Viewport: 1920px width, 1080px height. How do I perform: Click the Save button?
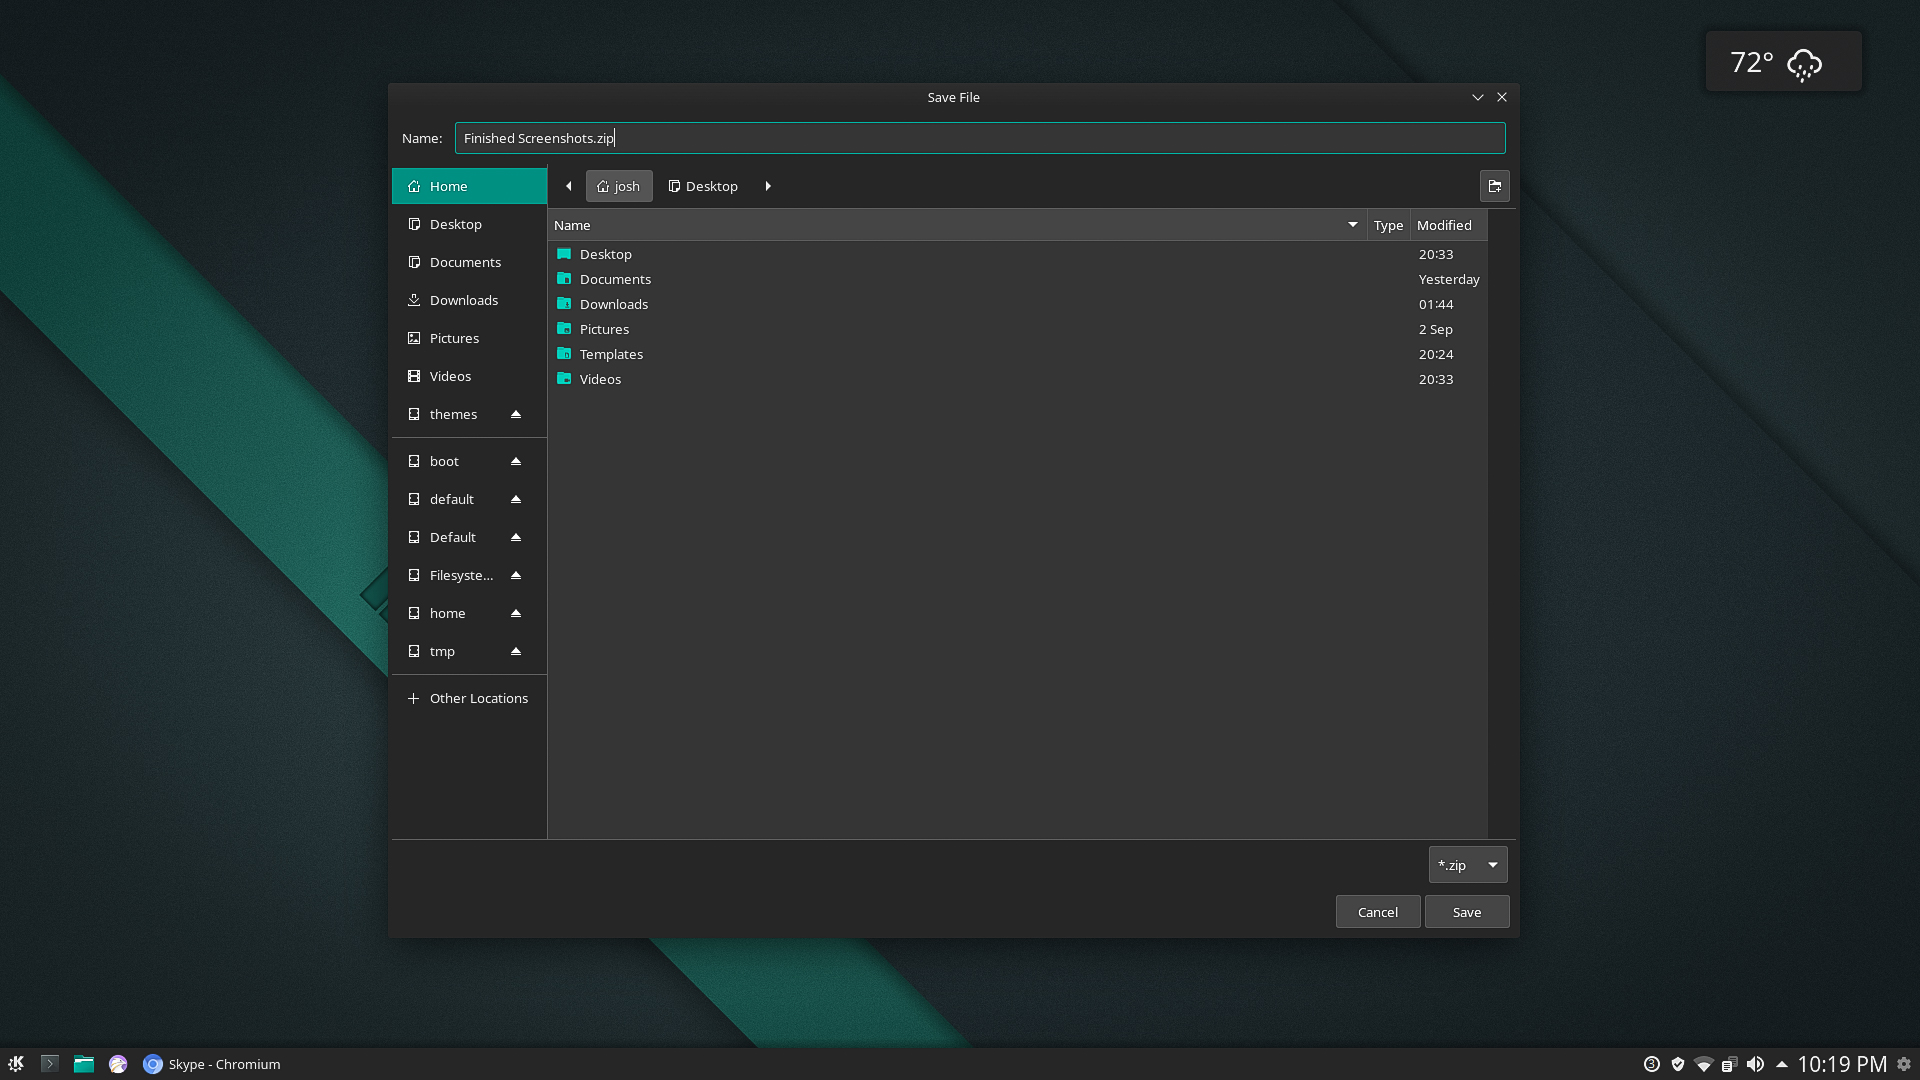coord(1466,911)
